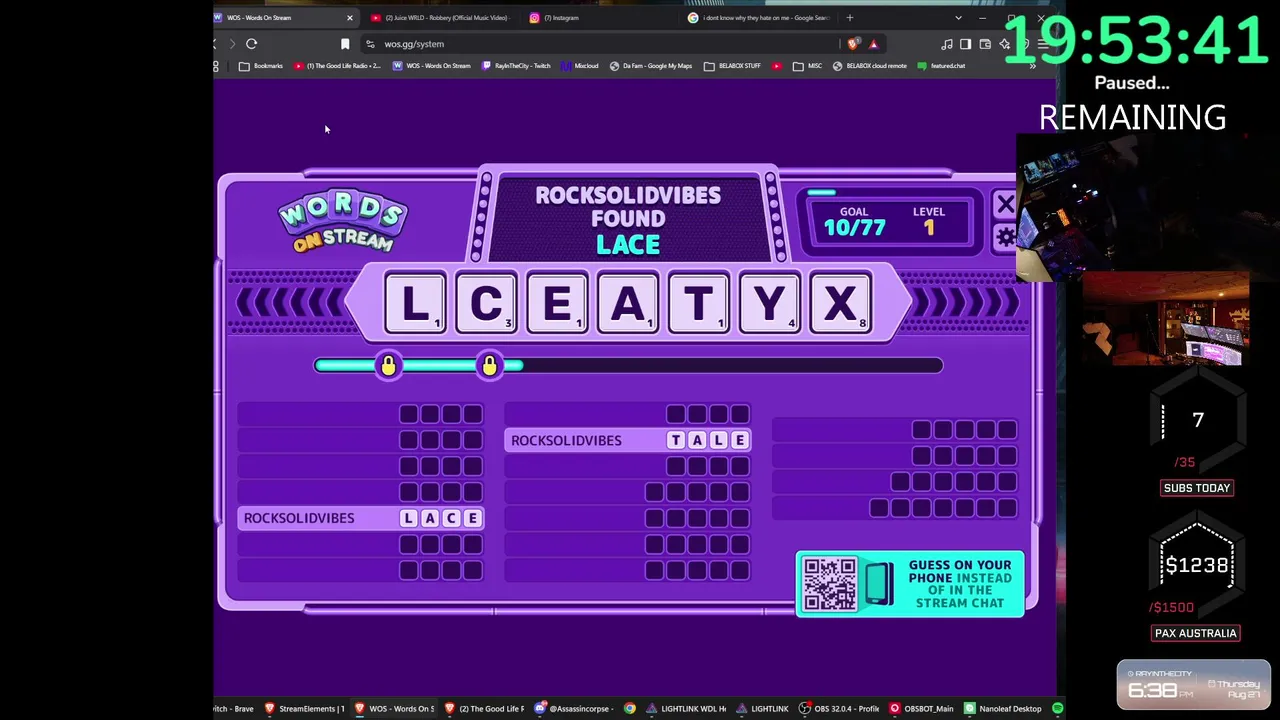Open the RayInTheCity - Twitch bookmark

(x=516, y=66)
